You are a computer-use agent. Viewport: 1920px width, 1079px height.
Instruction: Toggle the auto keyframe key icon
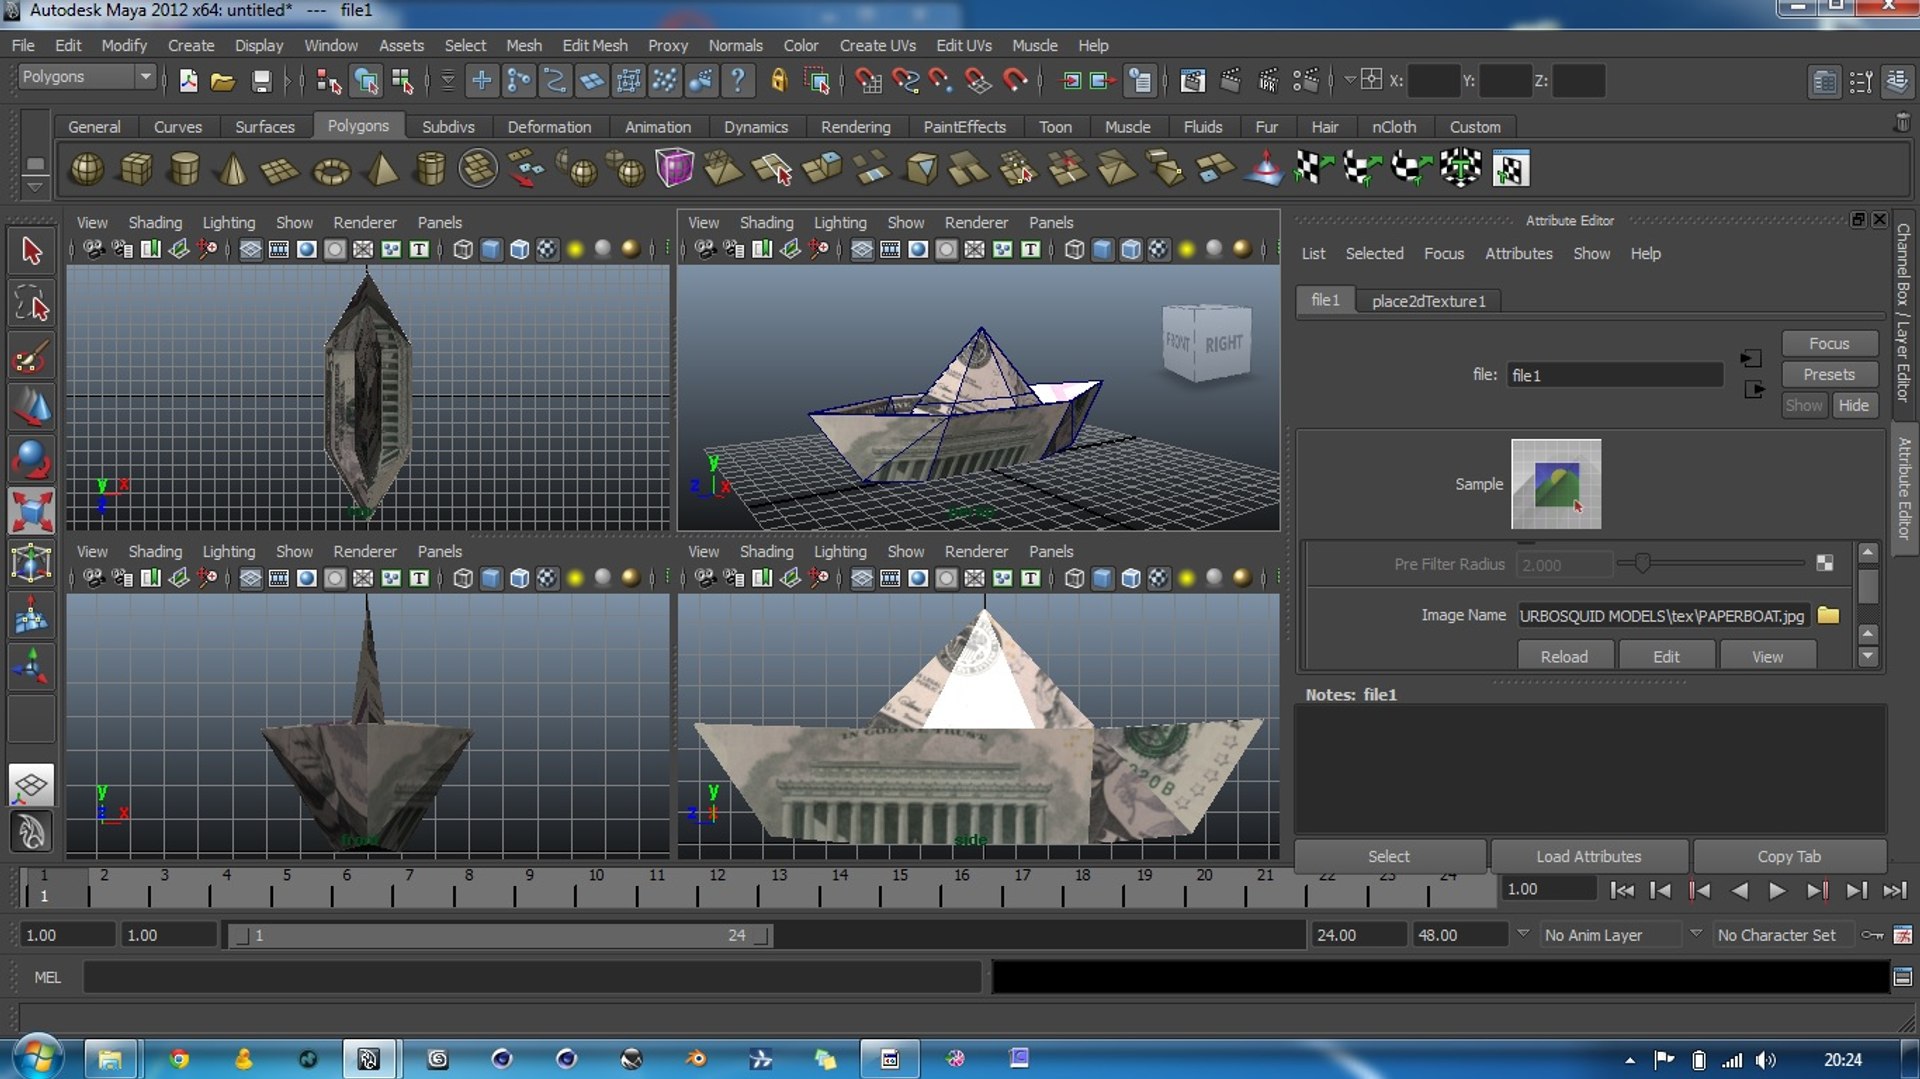1871,935
